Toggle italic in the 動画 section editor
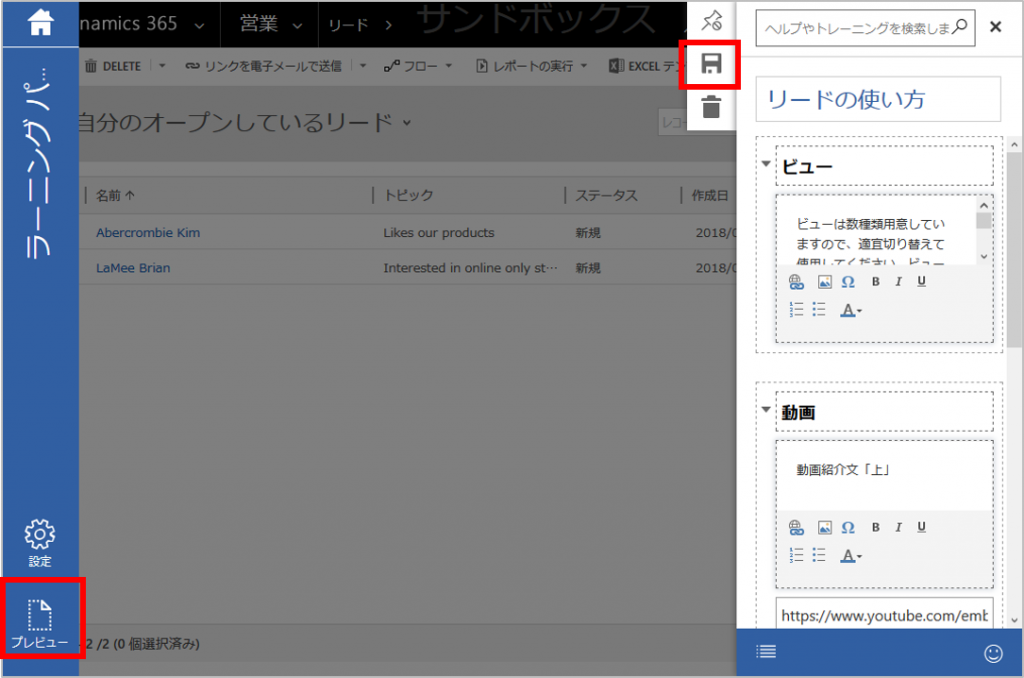1024x678 pixels. tap(898, 527)
